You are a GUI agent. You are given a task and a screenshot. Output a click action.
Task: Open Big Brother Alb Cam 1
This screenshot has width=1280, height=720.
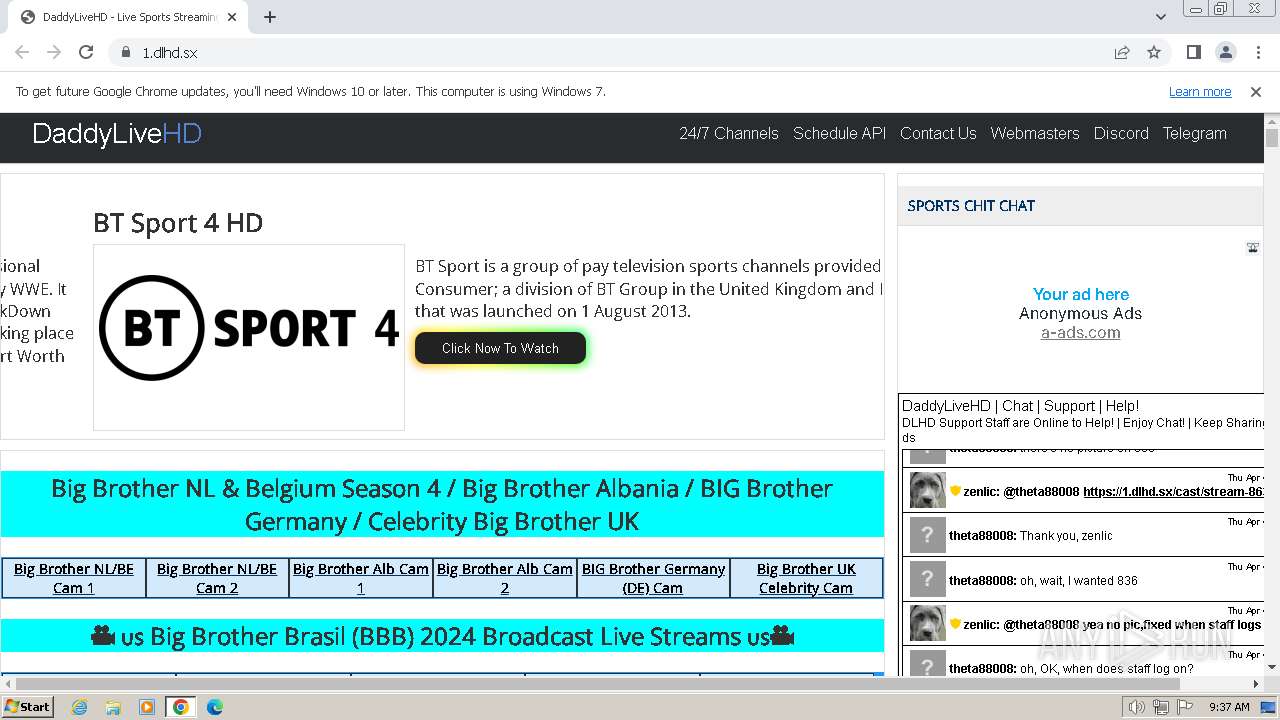[x=361, y=578]
